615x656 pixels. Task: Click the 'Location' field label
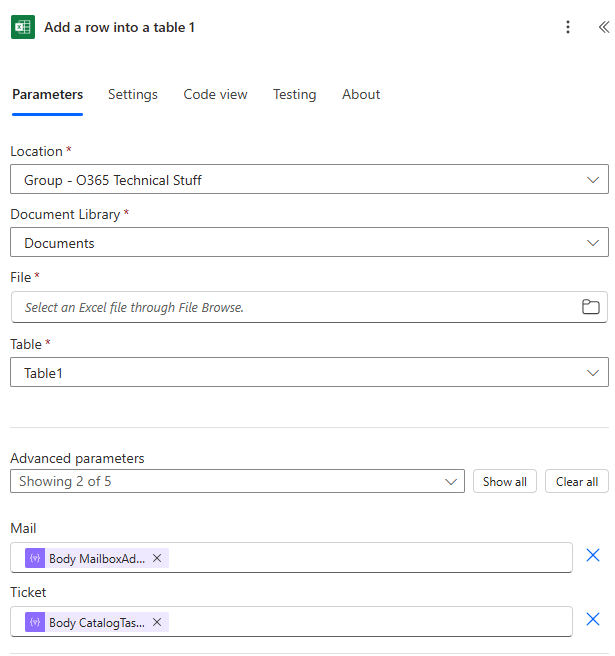36,151
